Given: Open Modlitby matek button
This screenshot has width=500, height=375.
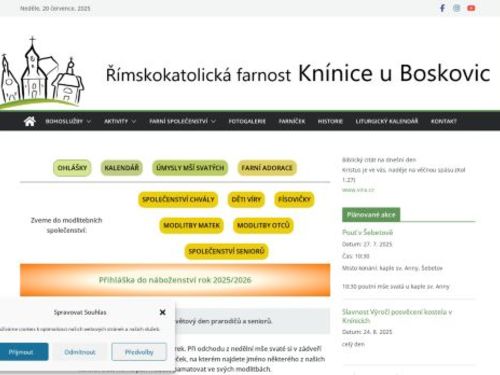Looking at the screenshot, I should [191, 225].
